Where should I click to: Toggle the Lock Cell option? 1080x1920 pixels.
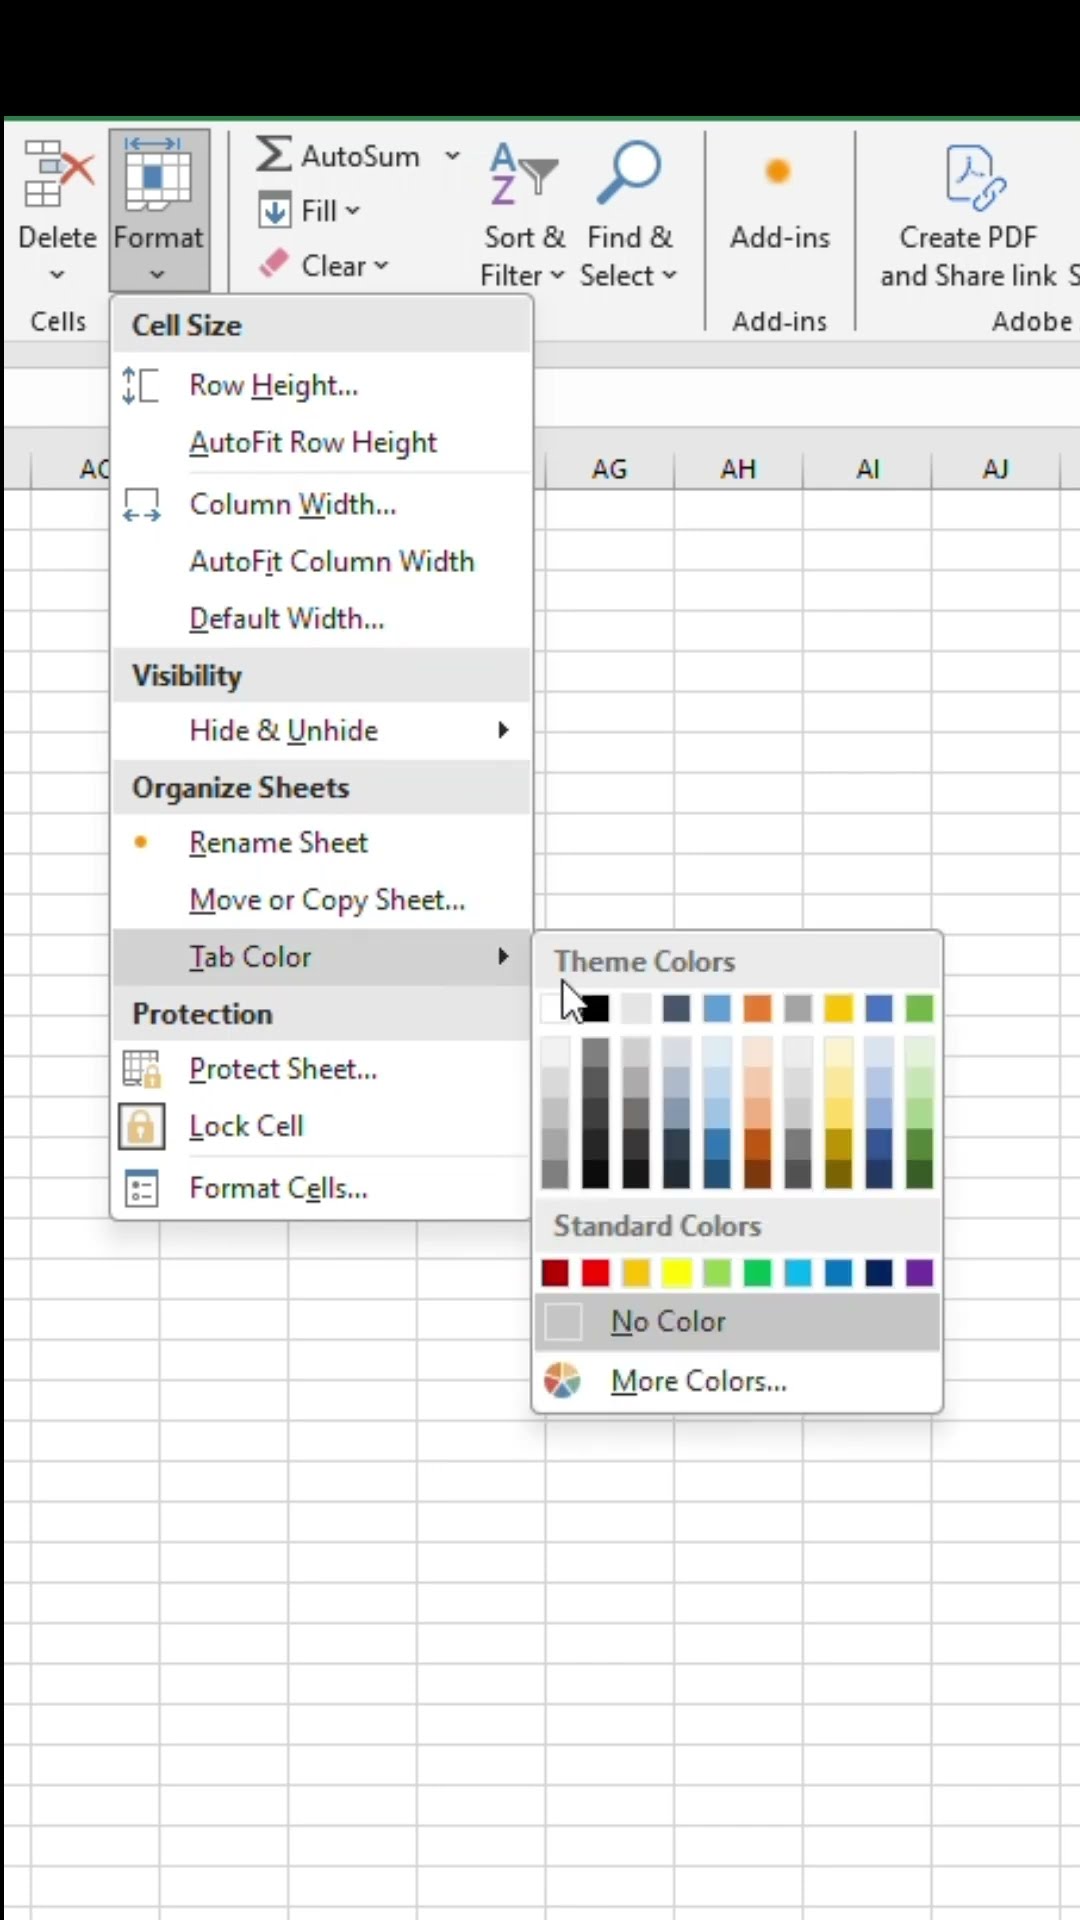tap(246, 1126)
